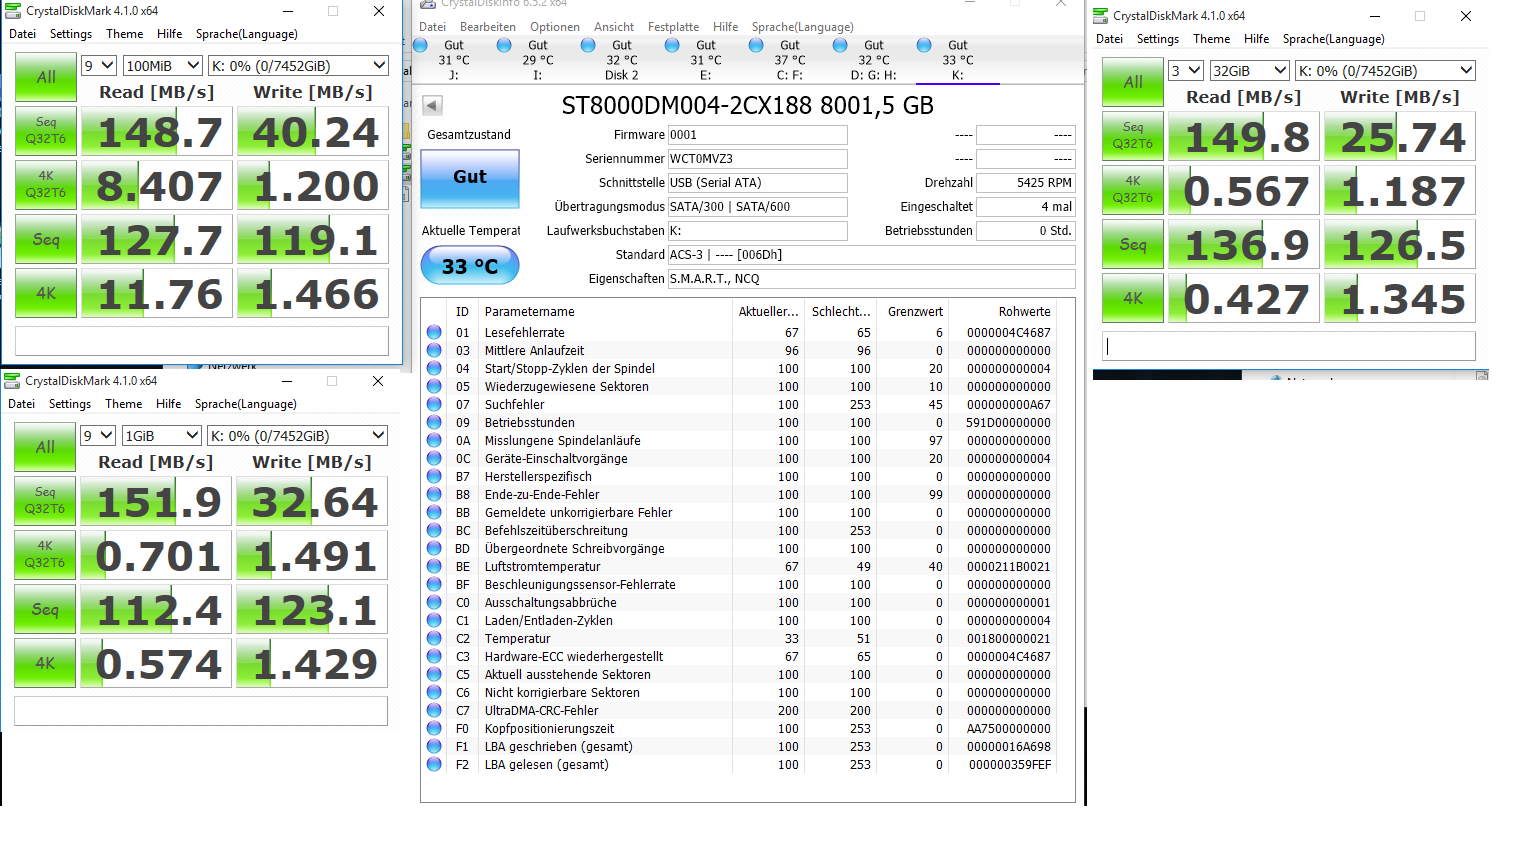
Task: Click the back arrow icon in CrystalDiskInfo
Action: [432, 105]
